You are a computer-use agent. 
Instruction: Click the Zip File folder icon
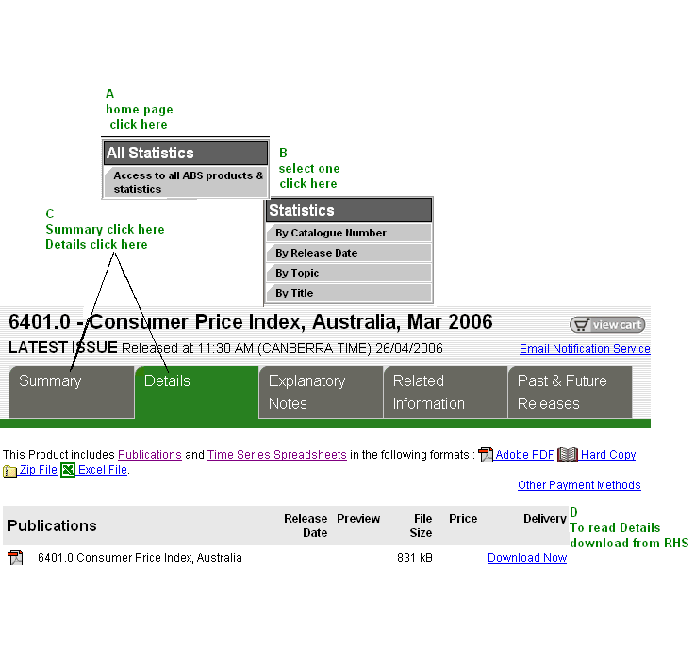10,471
